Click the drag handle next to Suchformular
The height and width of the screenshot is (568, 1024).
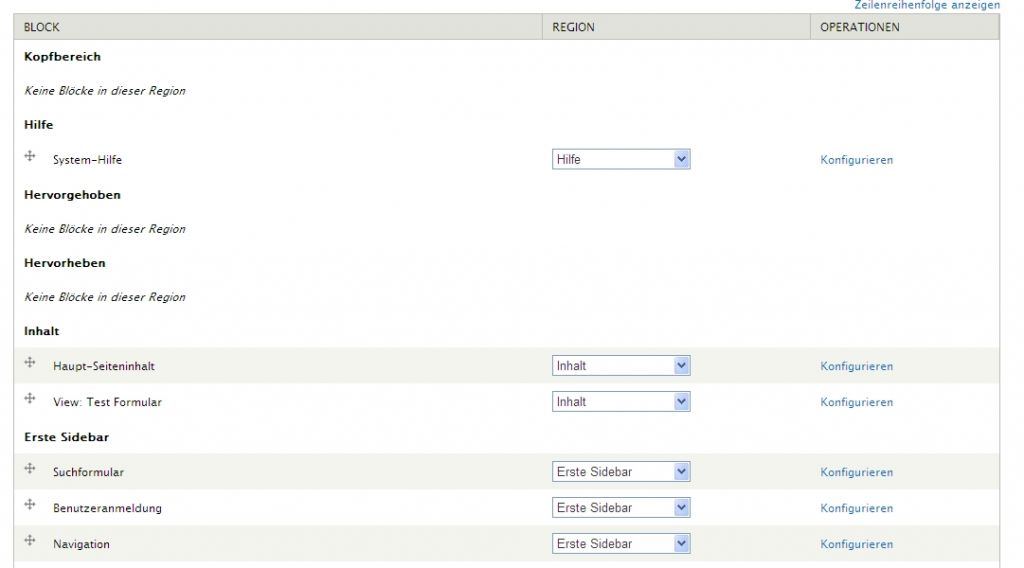tap(30, 469)
